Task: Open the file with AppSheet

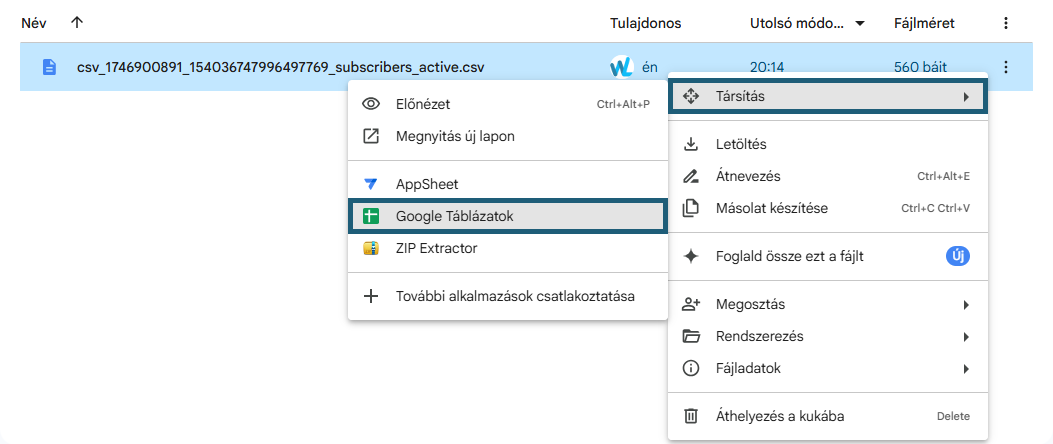Action: [x=507, y=184]
